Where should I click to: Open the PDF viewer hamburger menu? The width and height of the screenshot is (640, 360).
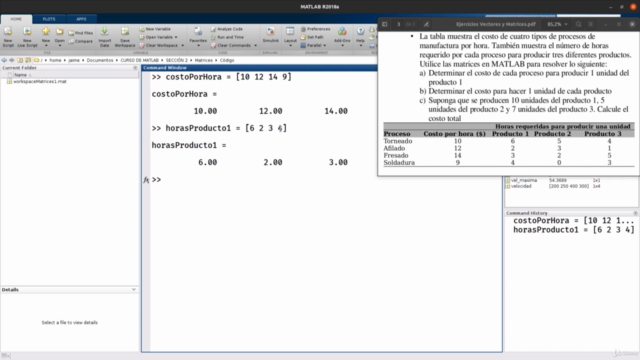[x=590, y=24]
